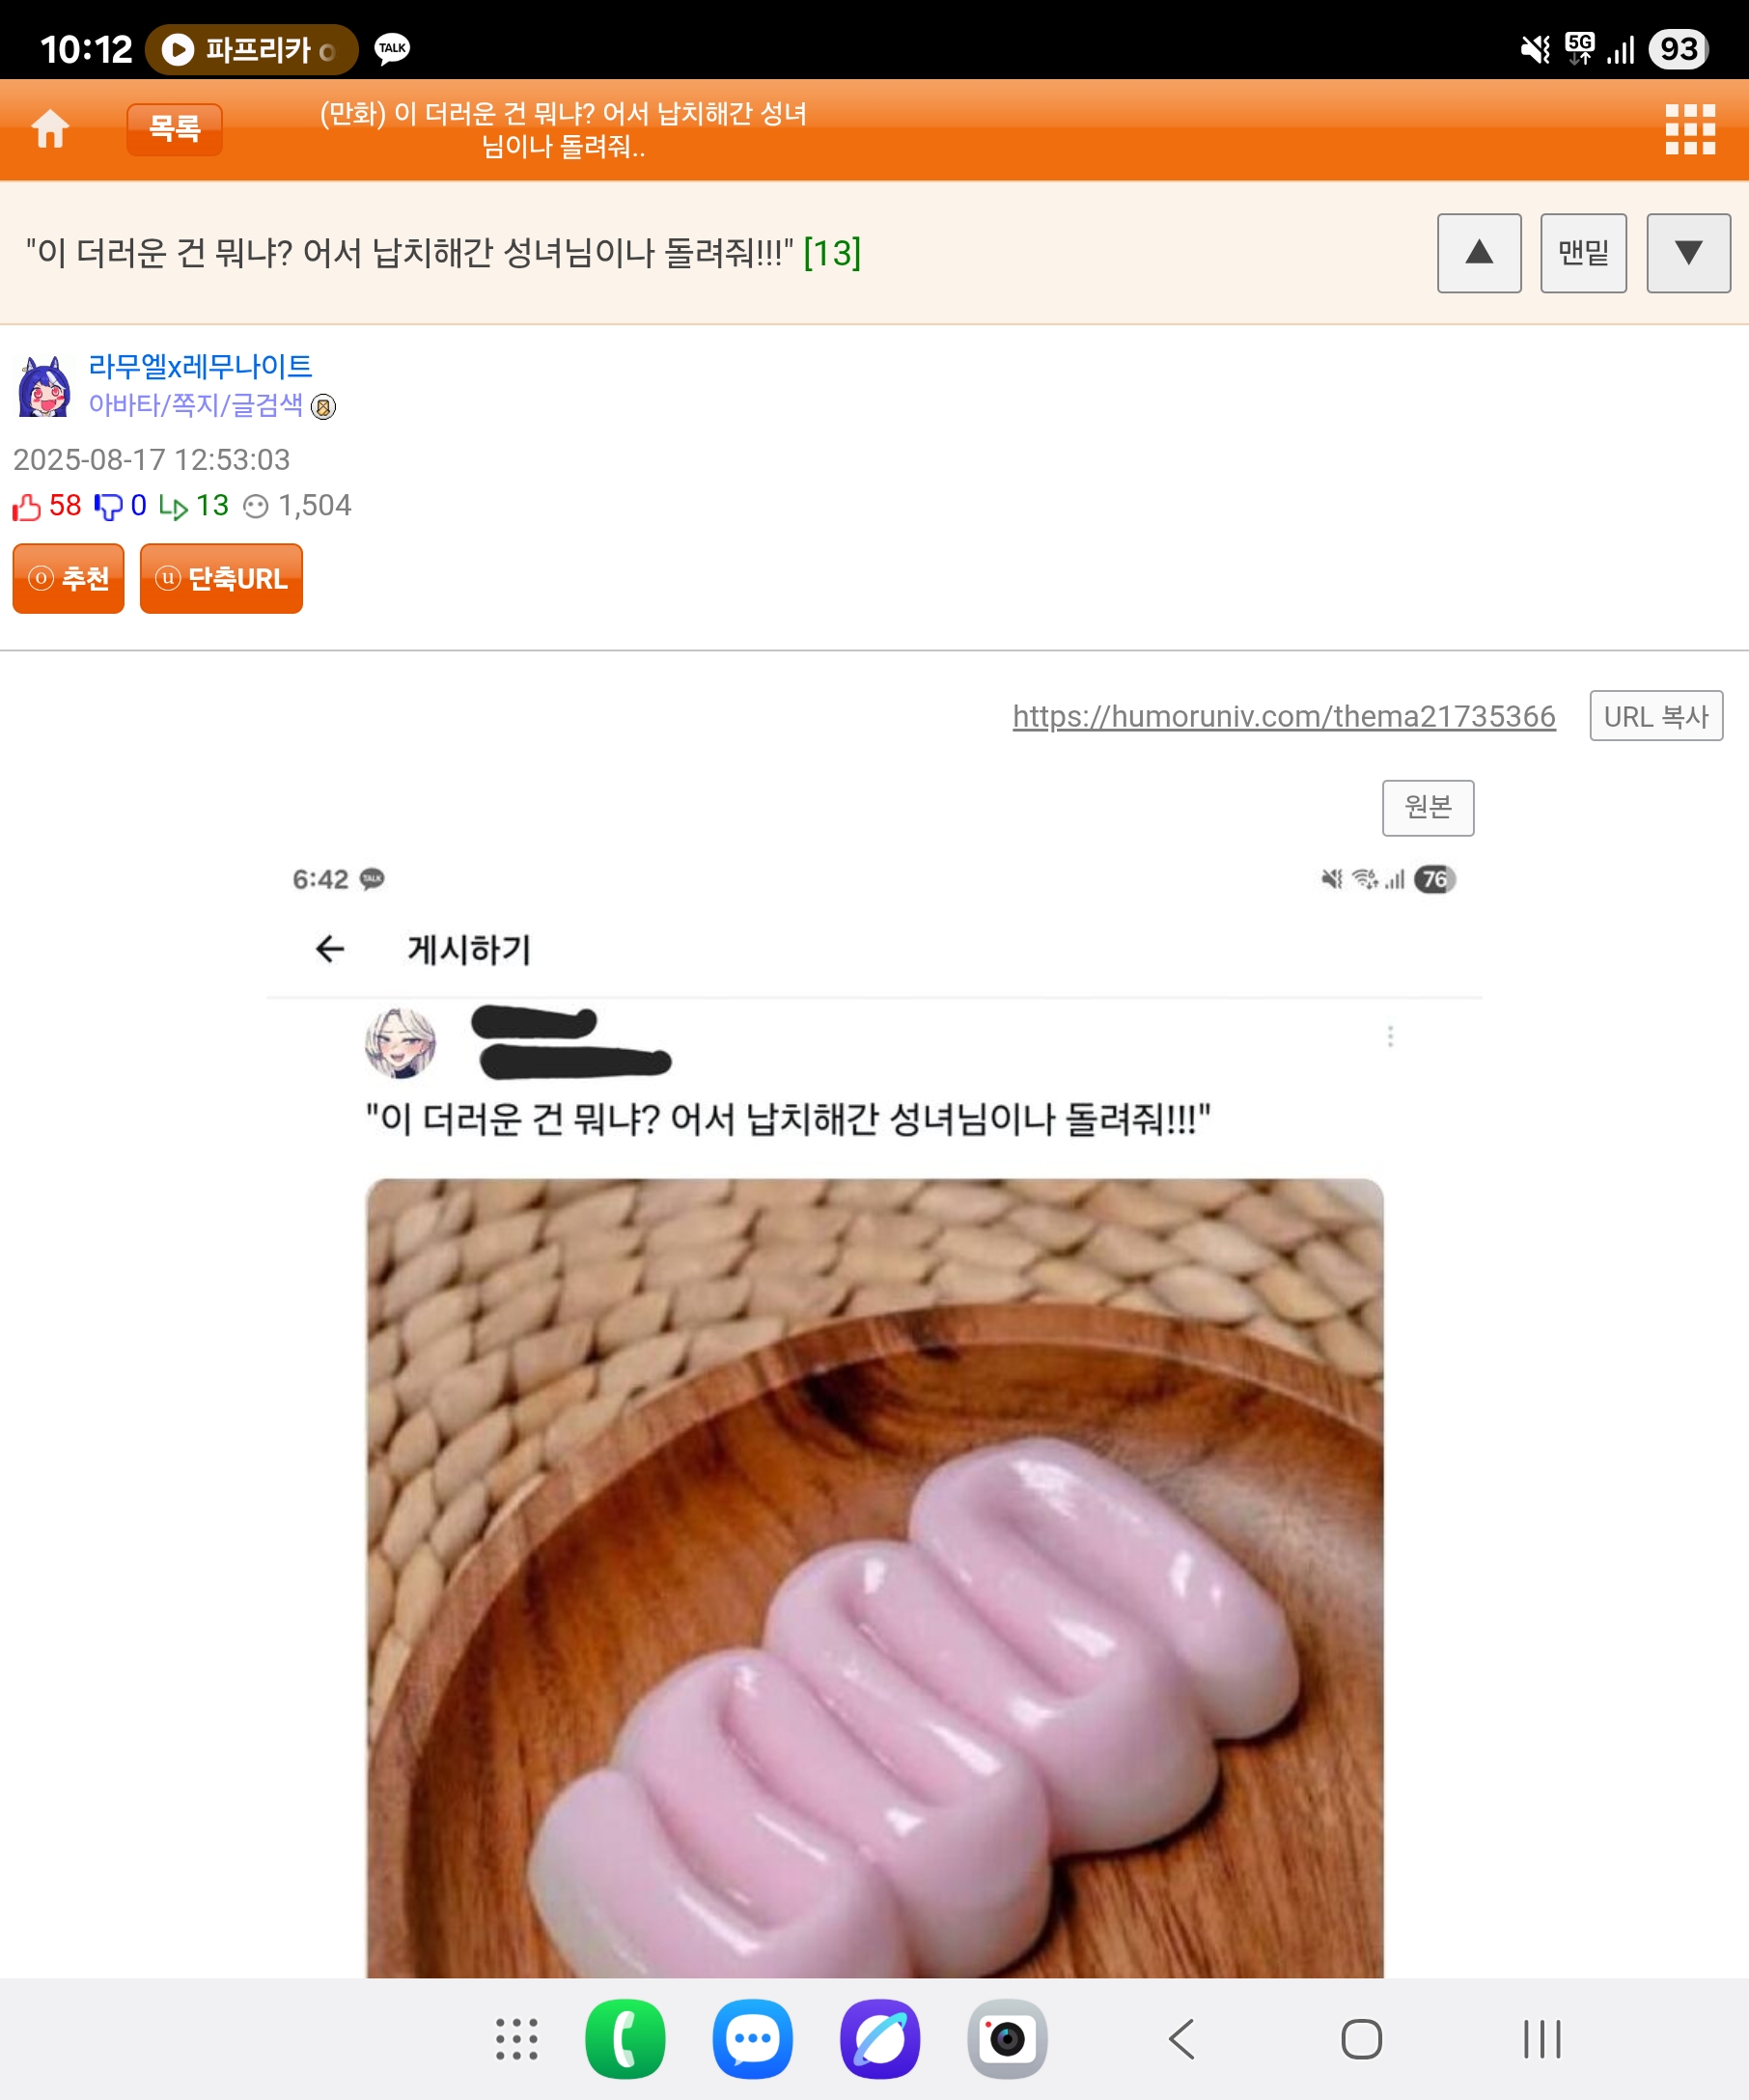Viewport: 1749px width, 2100px height.
Task: Launch the Samsung Internet browser icon
Action: pyautogui.click(x=880, y=2039)
